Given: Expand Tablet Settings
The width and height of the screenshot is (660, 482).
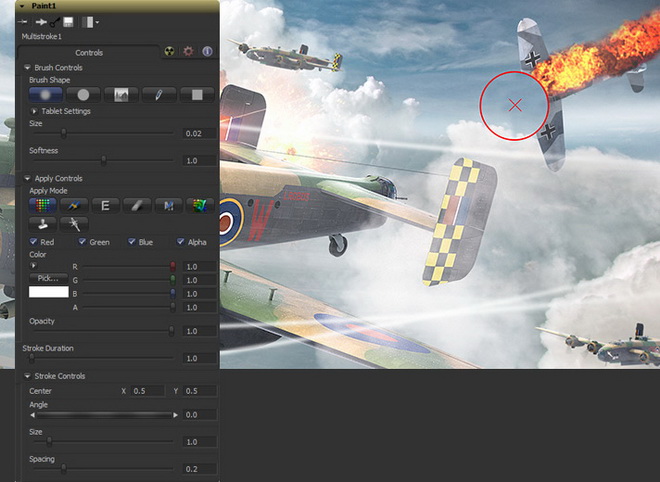Looking at the screenshot, I should (34, 111).
